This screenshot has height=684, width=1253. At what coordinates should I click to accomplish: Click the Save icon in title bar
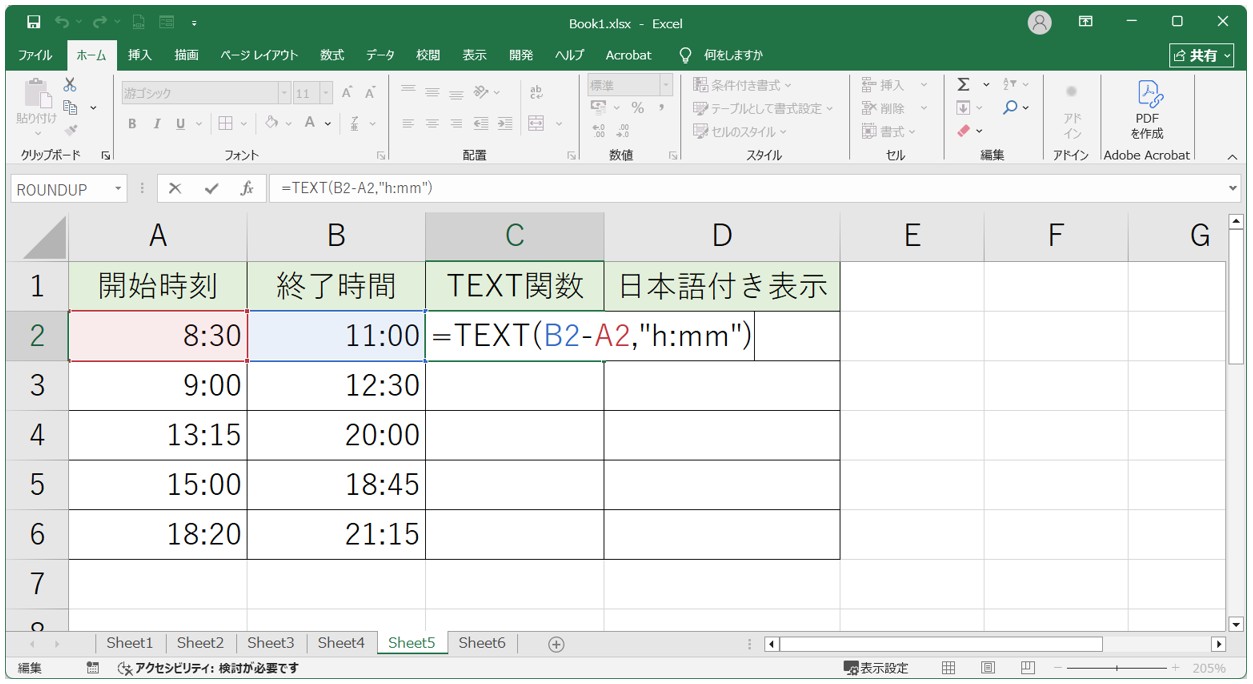pyautogui.click(x=34, y=22)
